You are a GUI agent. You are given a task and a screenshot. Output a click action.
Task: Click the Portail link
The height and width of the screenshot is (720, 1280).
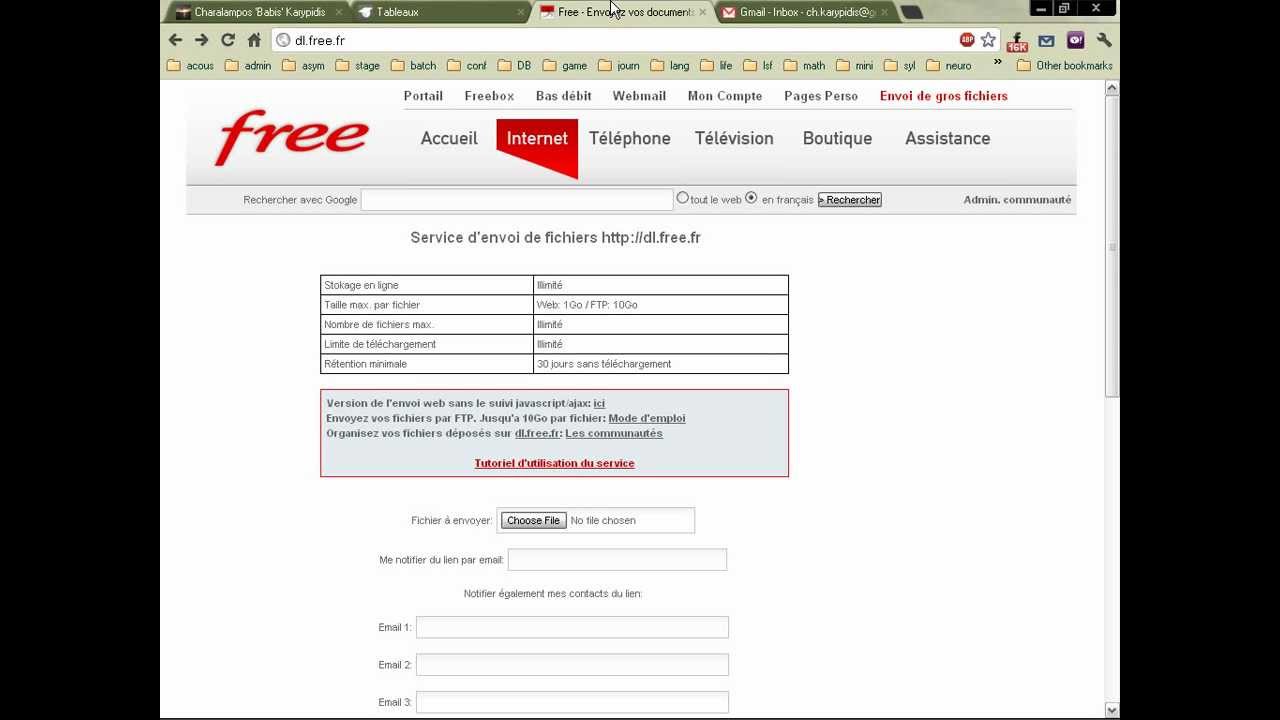423,96
